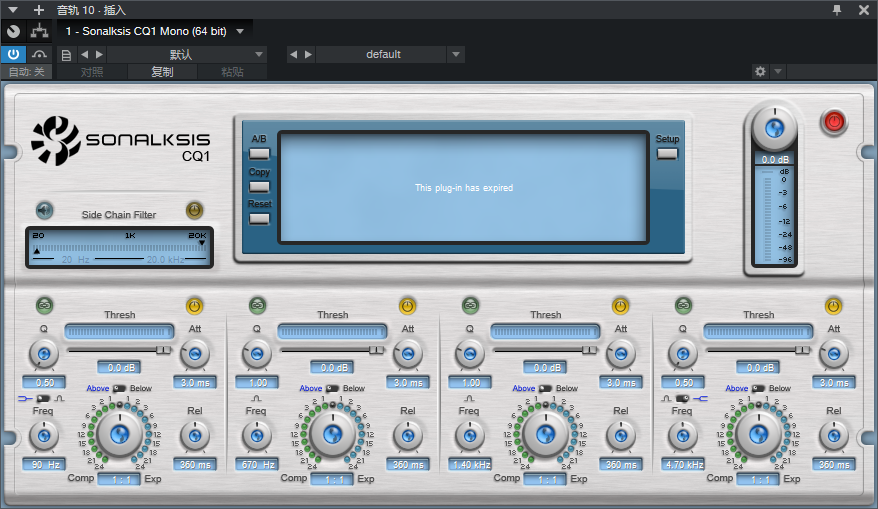This screenshot has width=878, height=509.
Task: Click band 4 Rel knob
Action: [834, 436]
